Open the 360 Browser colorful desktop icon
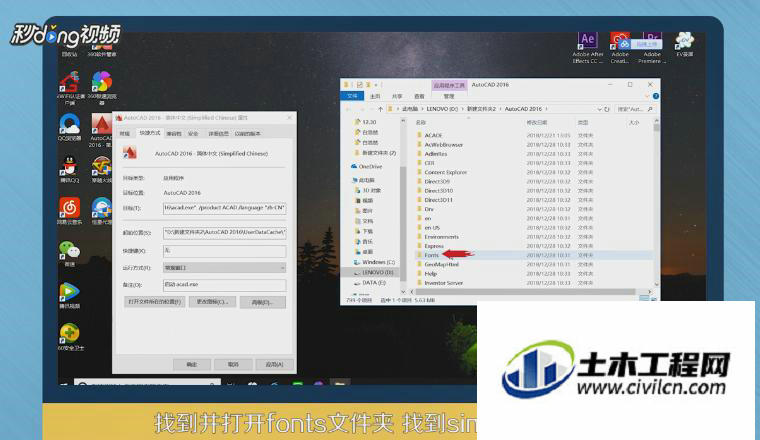The height and width of the screenshot is (440, 760). (x=102, y=87)
